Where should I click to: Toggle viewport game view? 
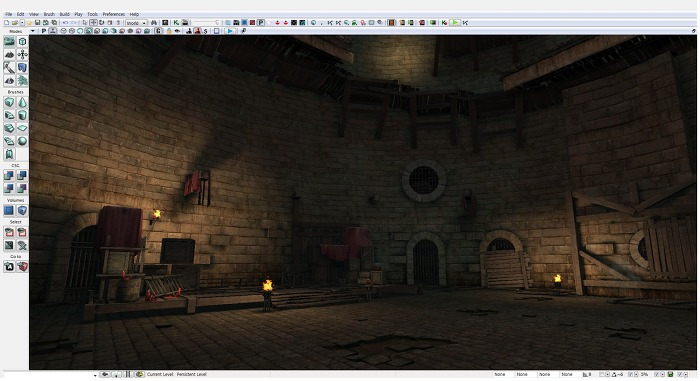(x=158, y=31)
